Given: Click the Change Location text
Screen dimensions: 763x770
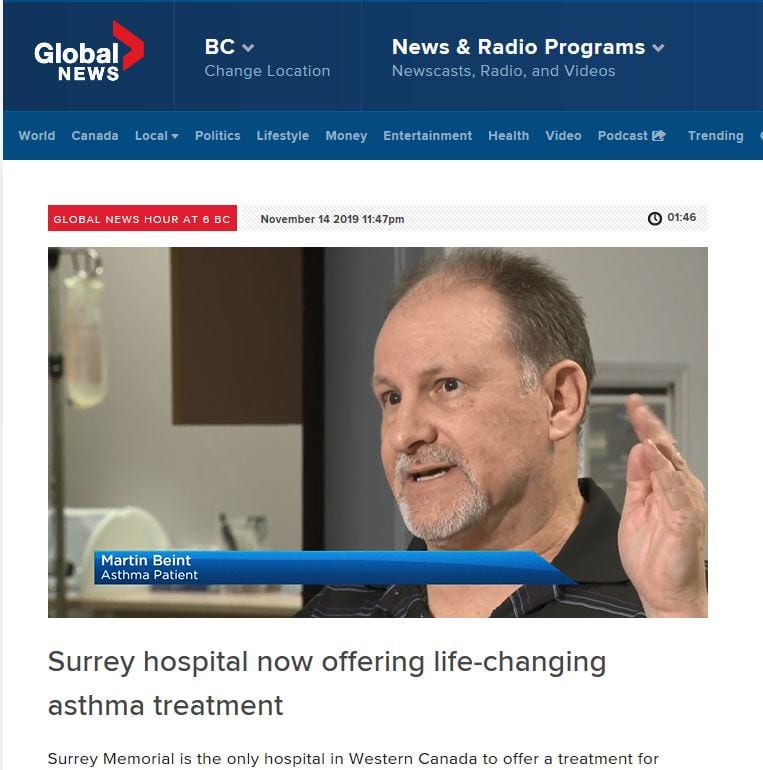Looking at the screenshot, I should pos(267,71).
